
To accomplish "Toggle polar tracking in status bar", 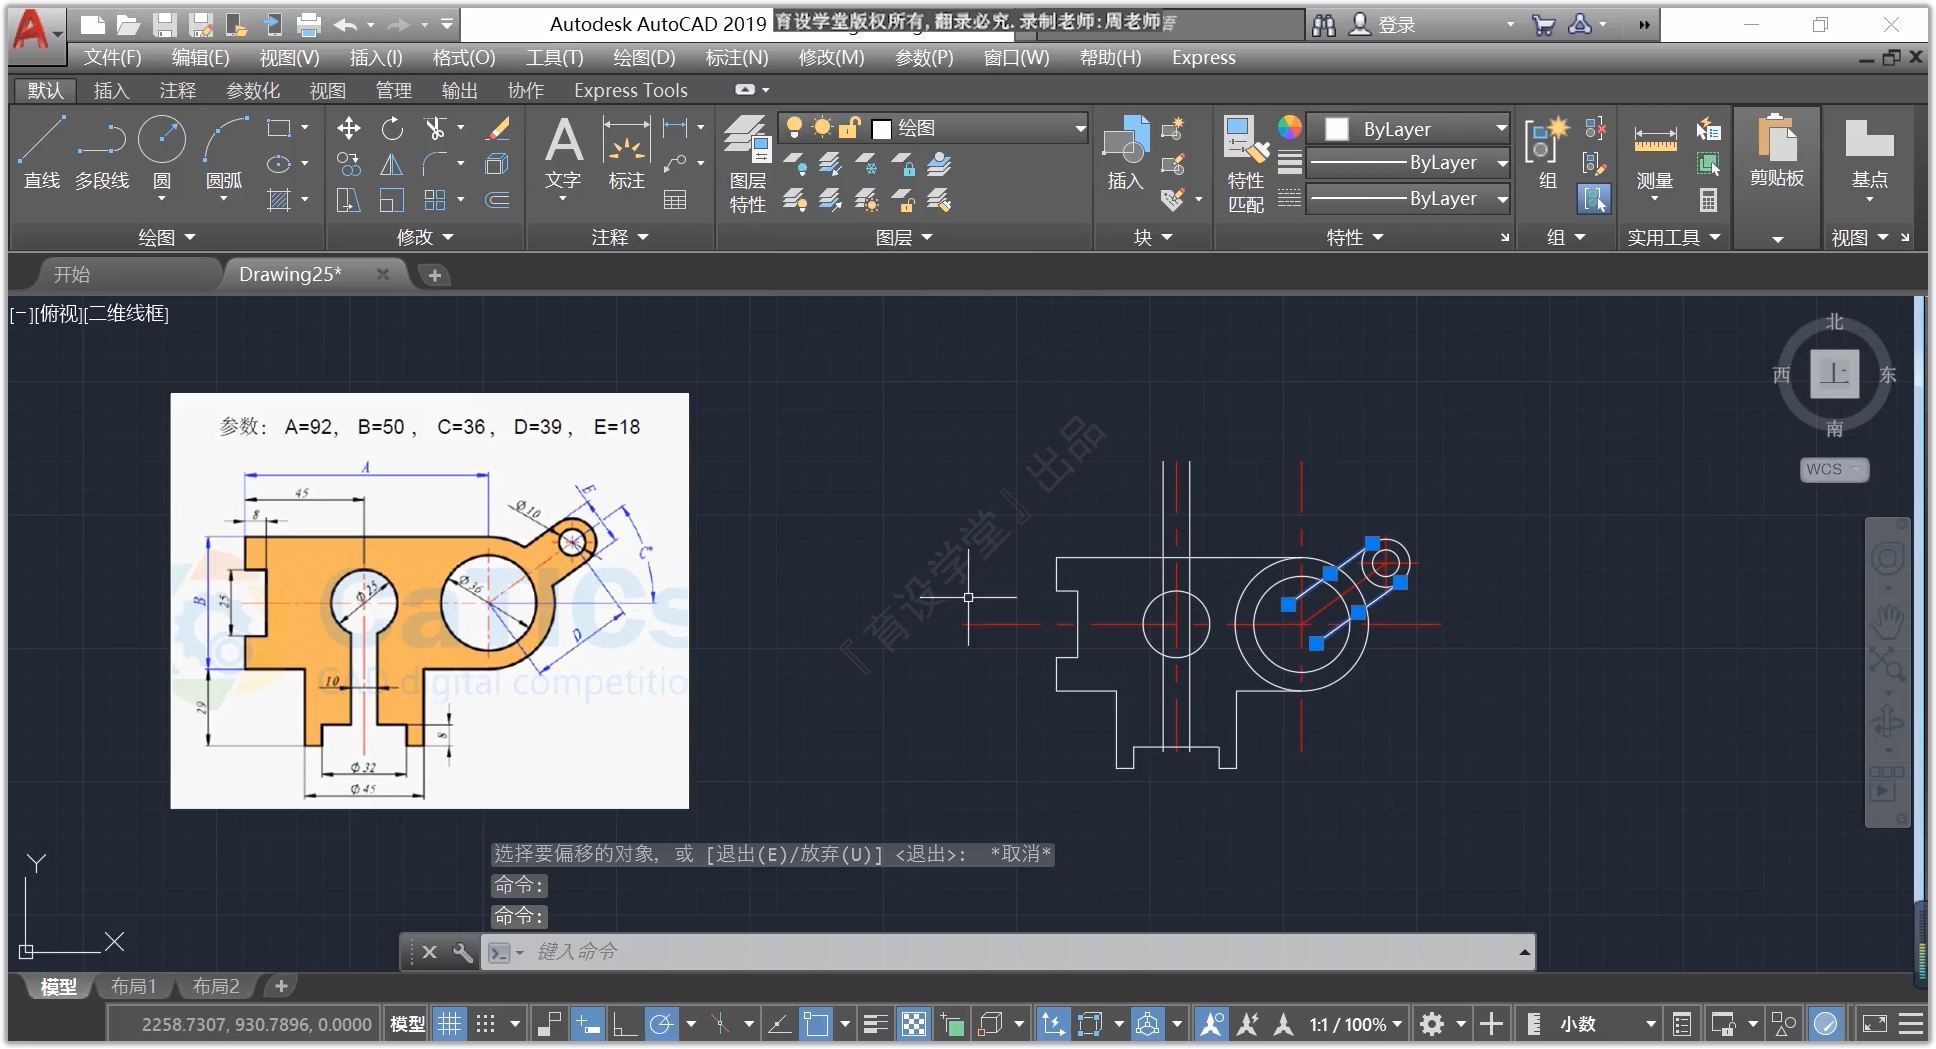I will point(661,1024).
